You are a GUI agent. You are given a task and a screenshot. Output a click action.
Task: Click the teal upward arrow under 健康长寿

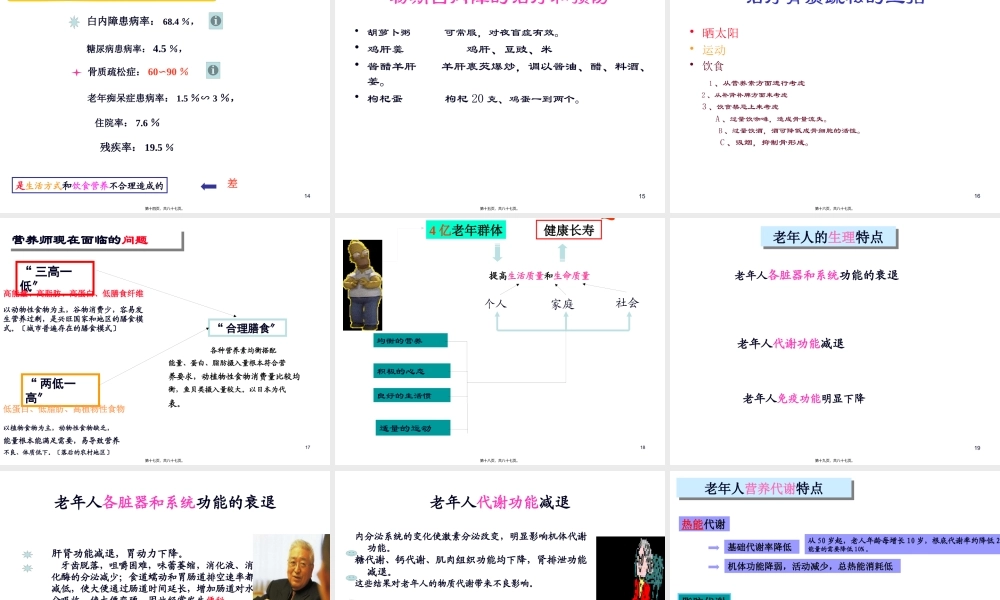561,250
